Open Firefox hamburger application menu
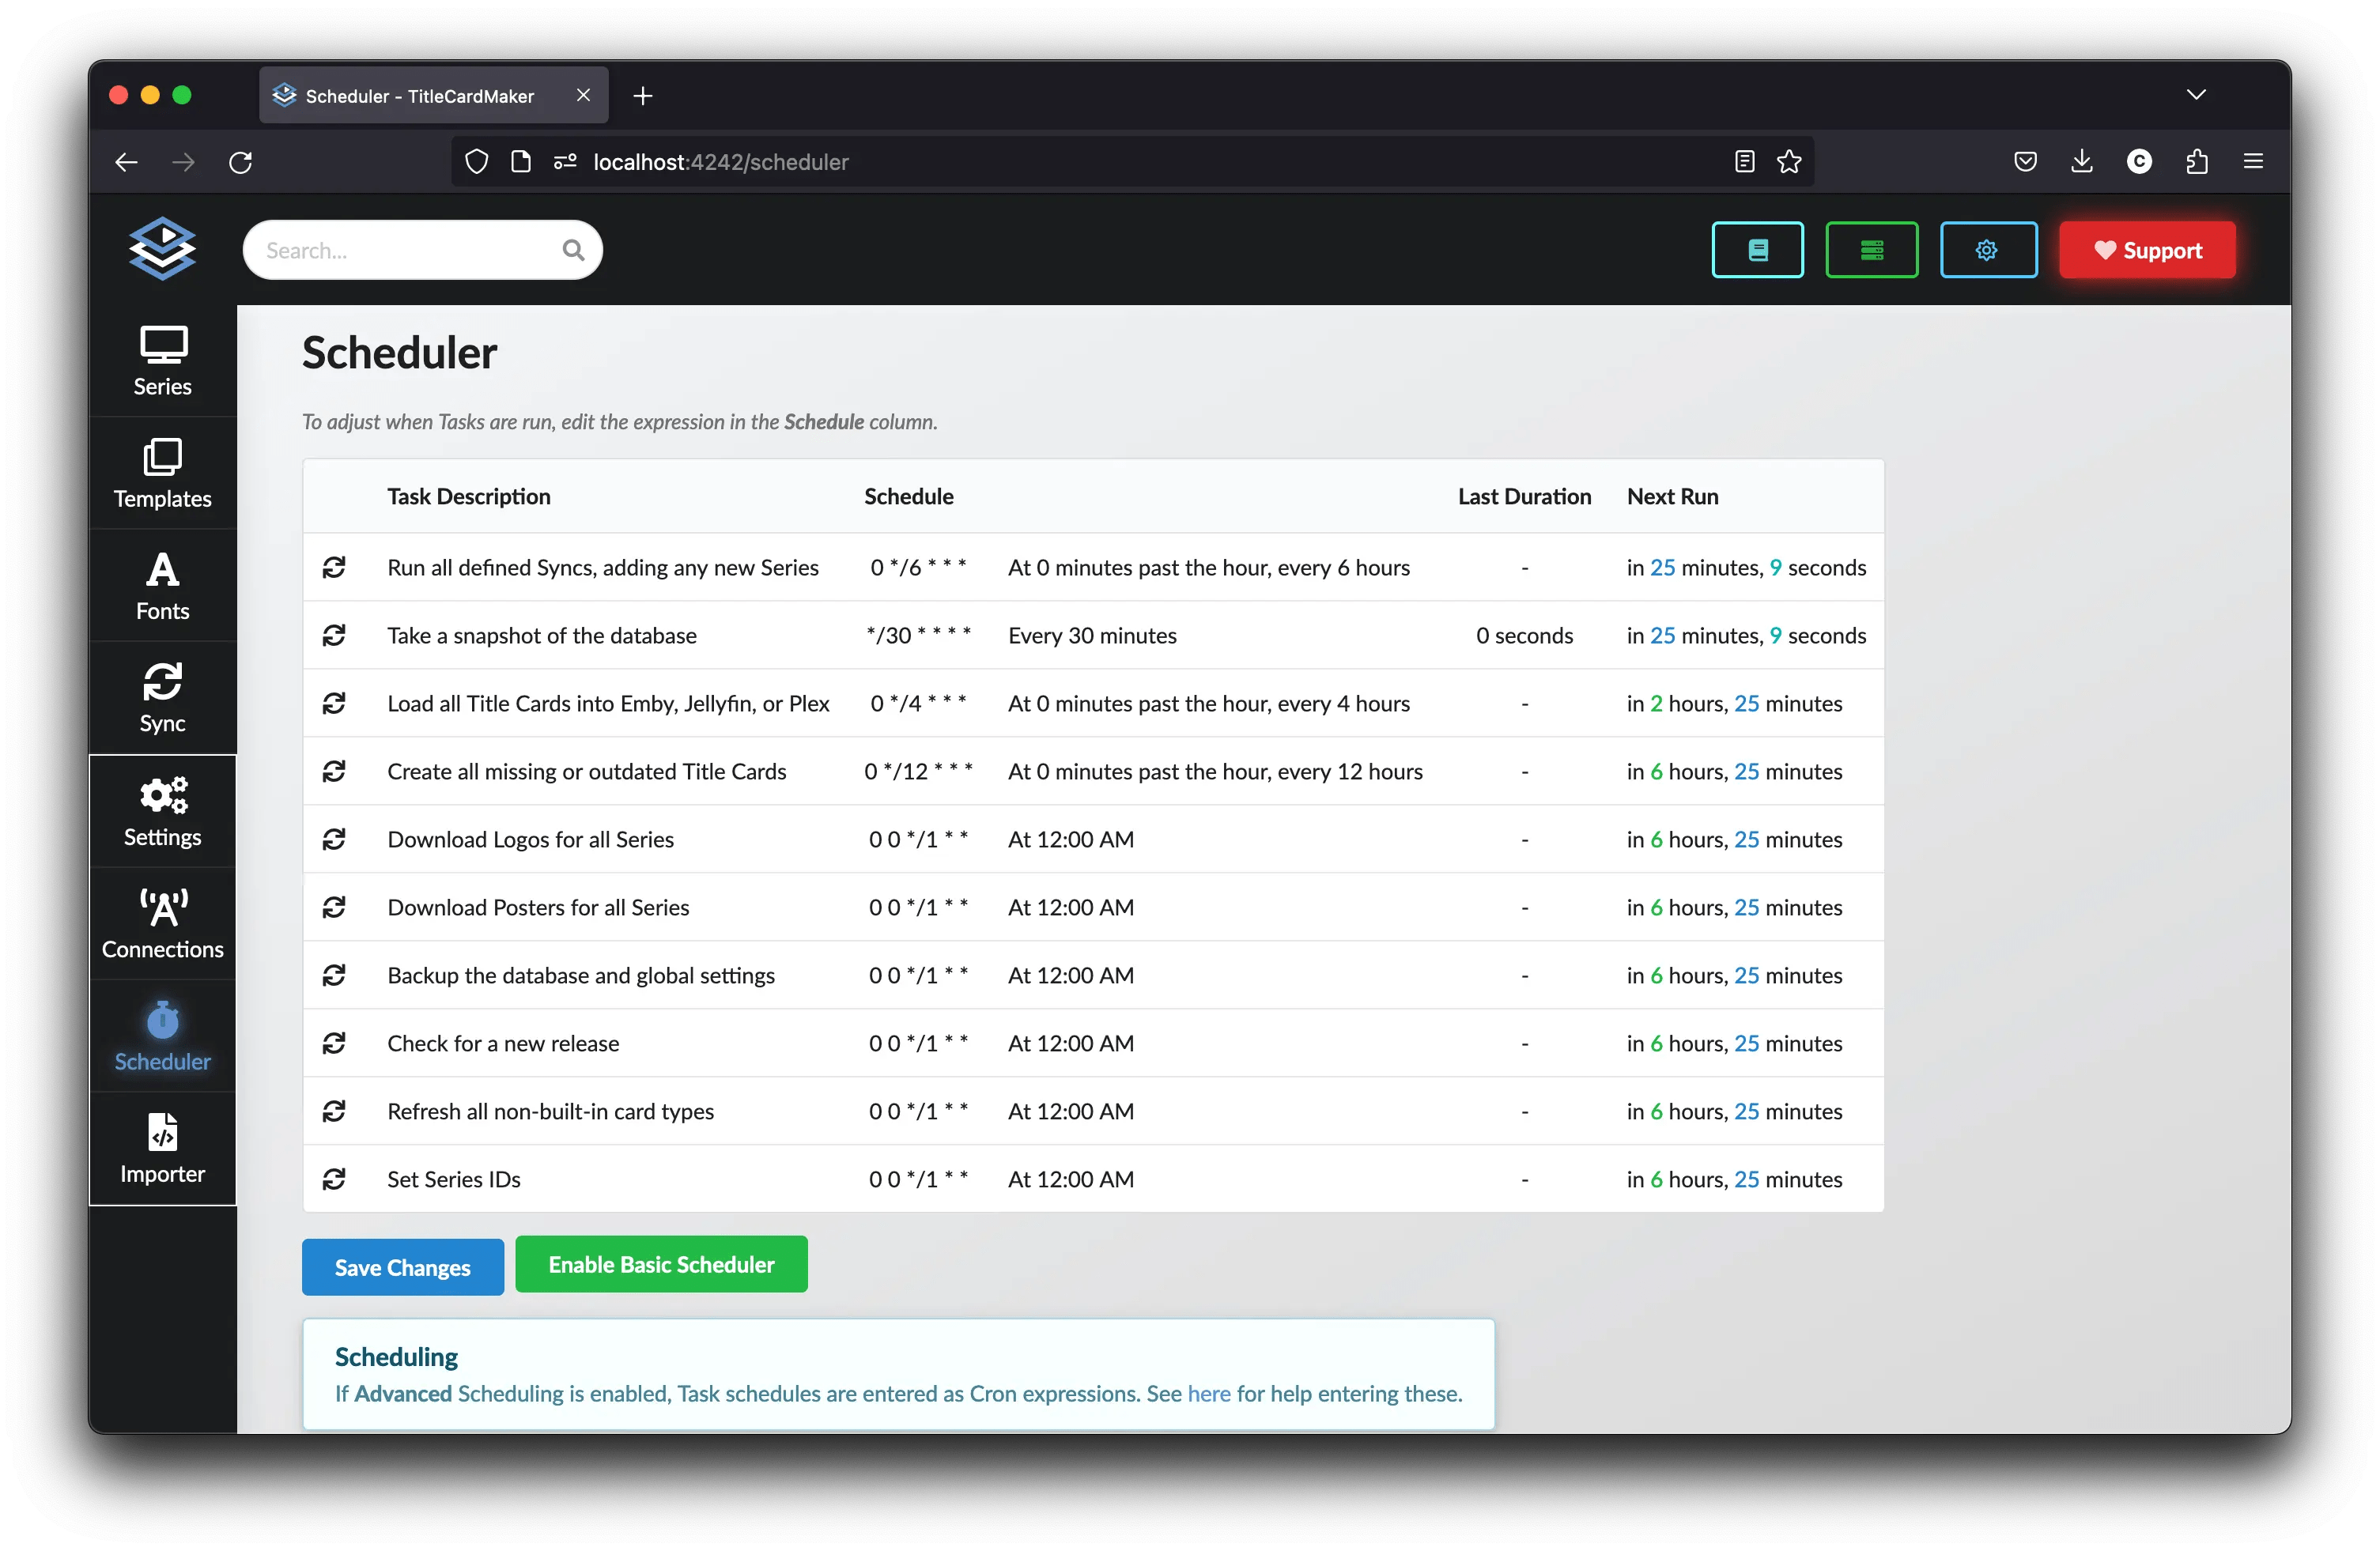The image size is (2380, 1551). coord(2253,162)
